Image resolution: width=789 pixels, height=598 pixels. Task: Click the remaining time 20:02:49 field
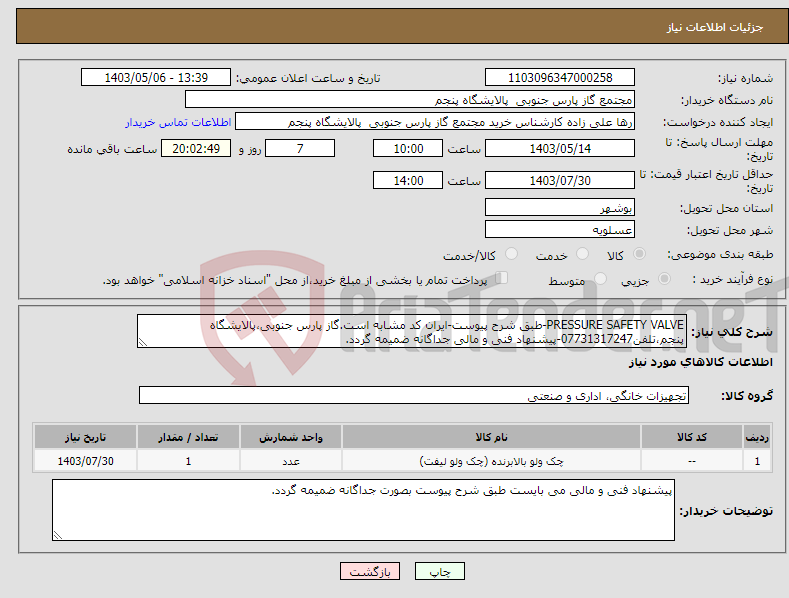196,148
